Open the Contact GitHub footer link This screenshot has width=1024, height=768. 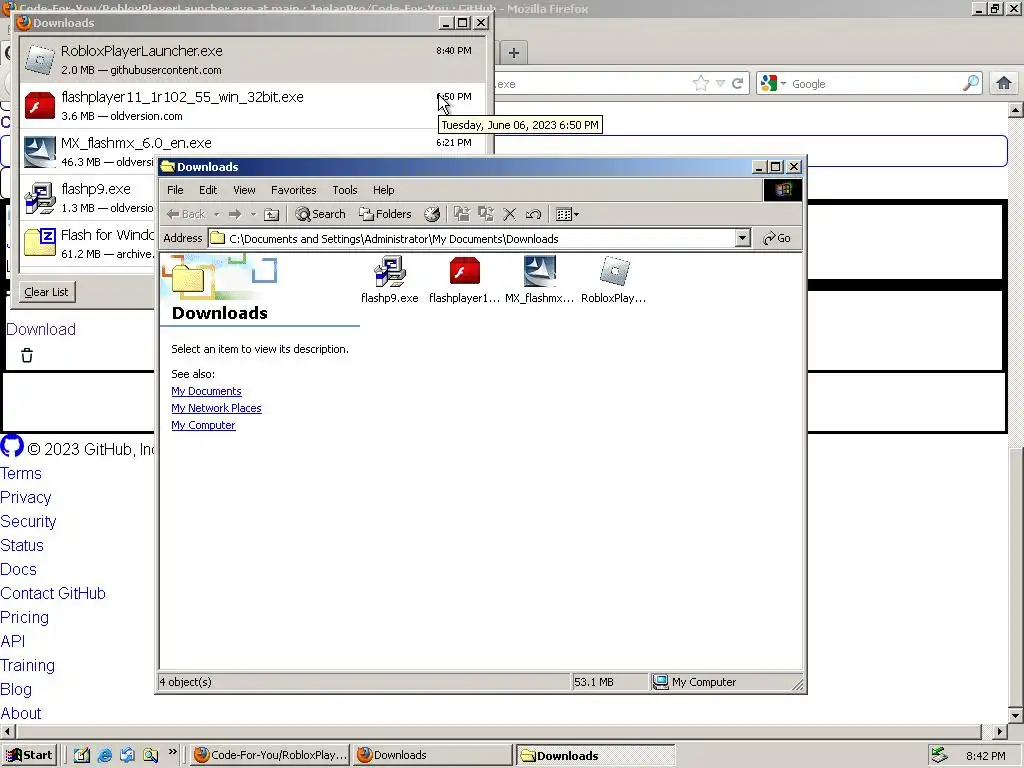pos(53,593)
